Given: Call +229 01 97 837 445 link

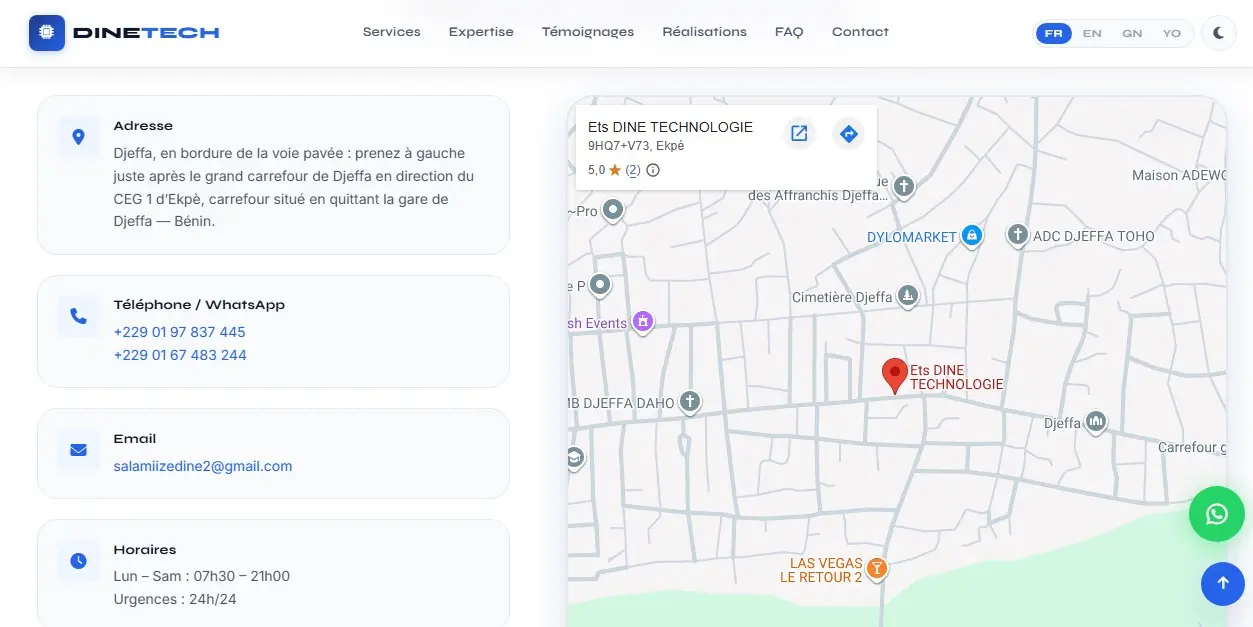Looking at the screenshot, I should [x=179, y=331].
